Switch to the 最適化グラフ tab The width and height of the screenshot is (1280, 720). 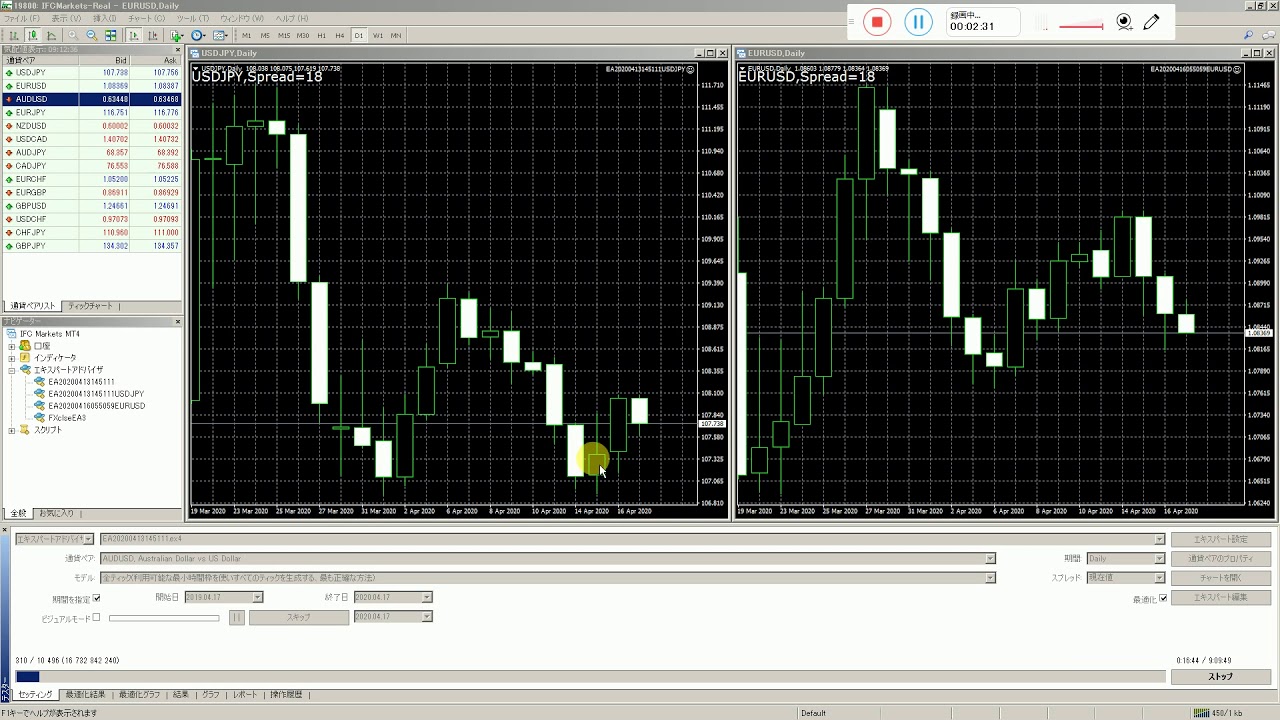tap(139, 694)
